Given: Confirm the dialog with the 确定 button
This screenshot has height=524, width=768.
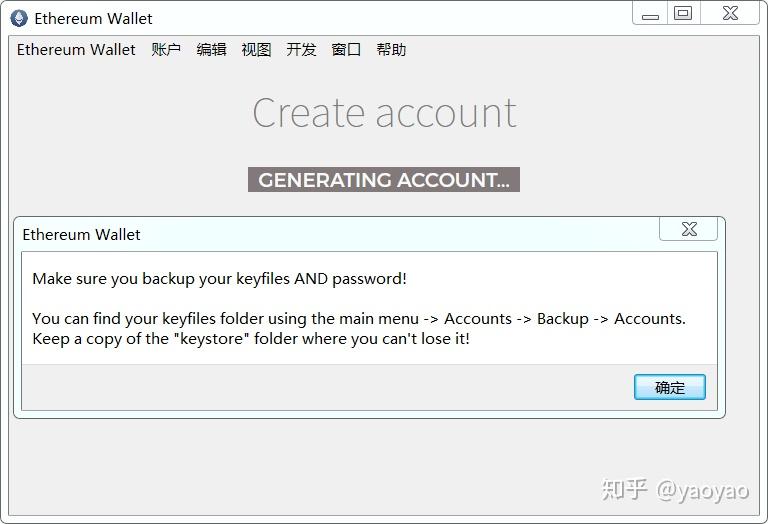Looking at the screenshot, I should tap(670, 387).
